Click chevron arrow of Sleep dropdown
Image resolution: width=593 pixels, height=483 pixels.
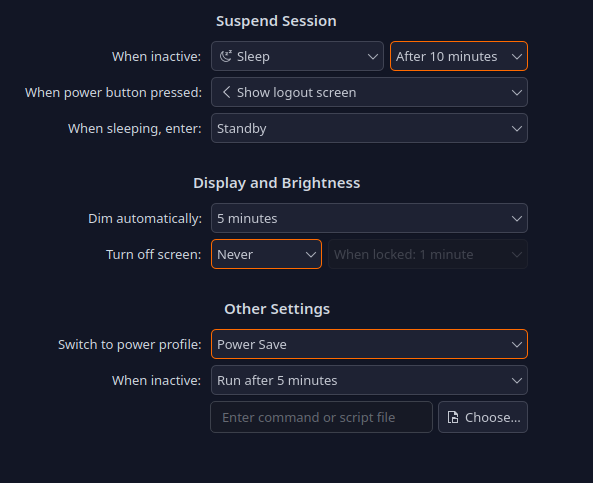click(373, 57)
